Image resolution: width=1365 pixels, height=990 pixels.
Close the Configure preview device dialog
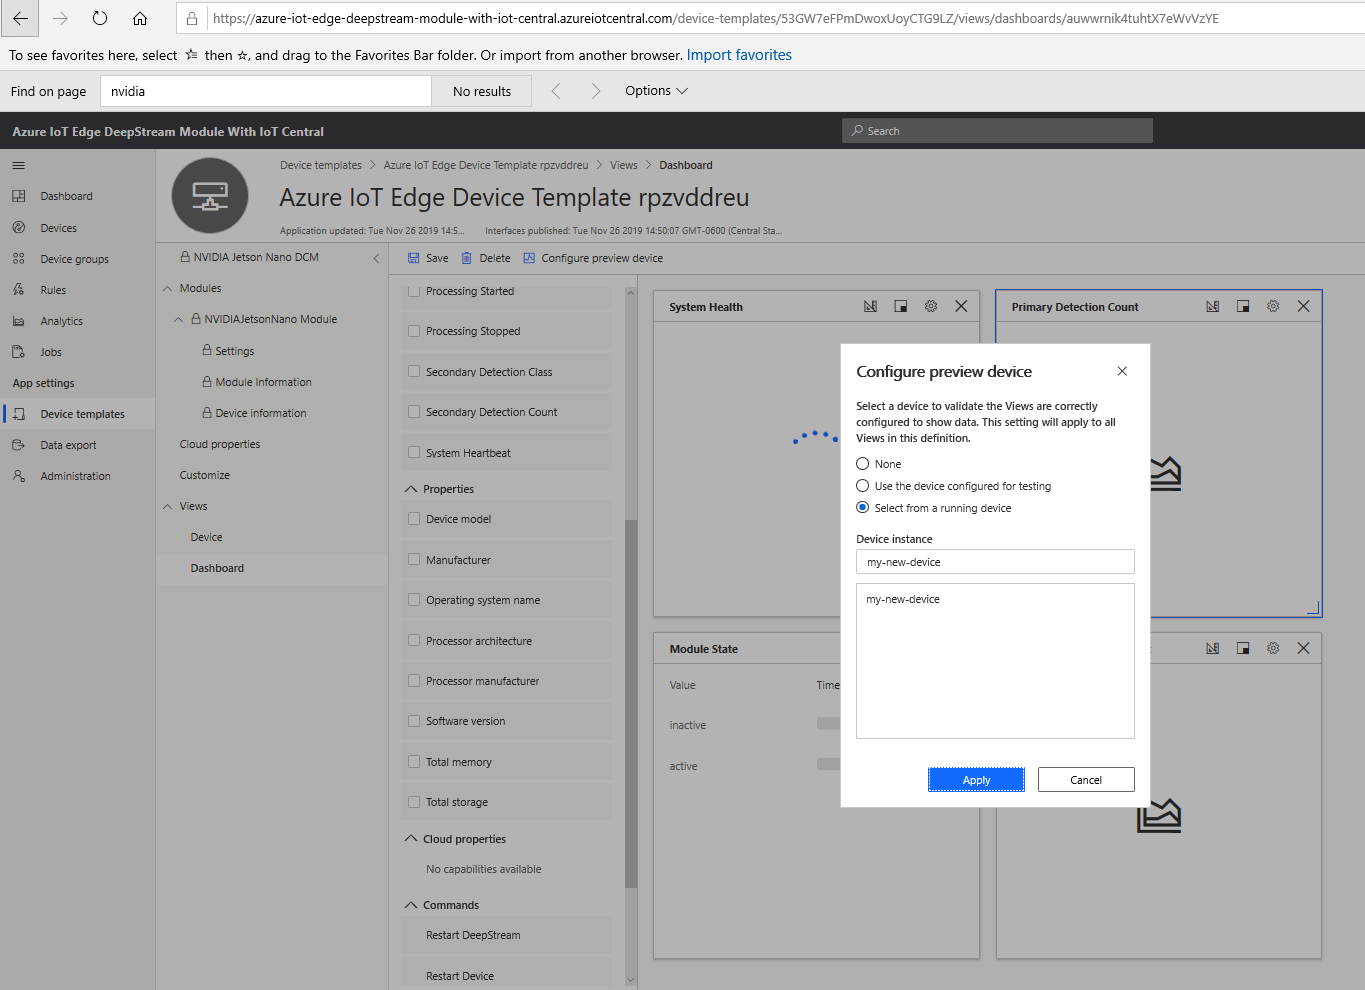click(1122, 371)
